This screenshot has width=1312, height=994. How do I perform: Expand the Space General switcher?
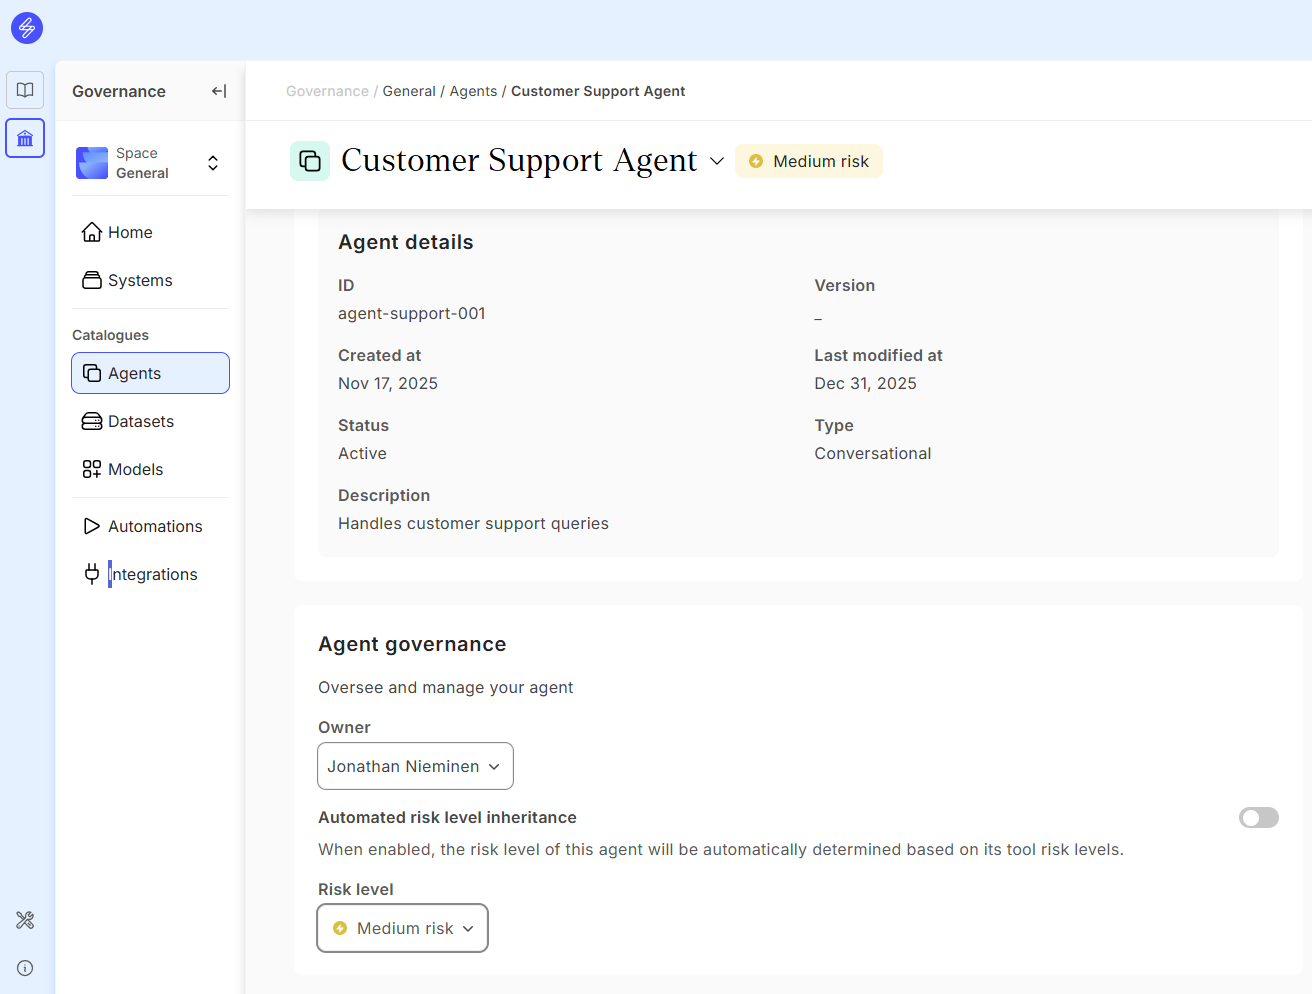coord(213,163)
